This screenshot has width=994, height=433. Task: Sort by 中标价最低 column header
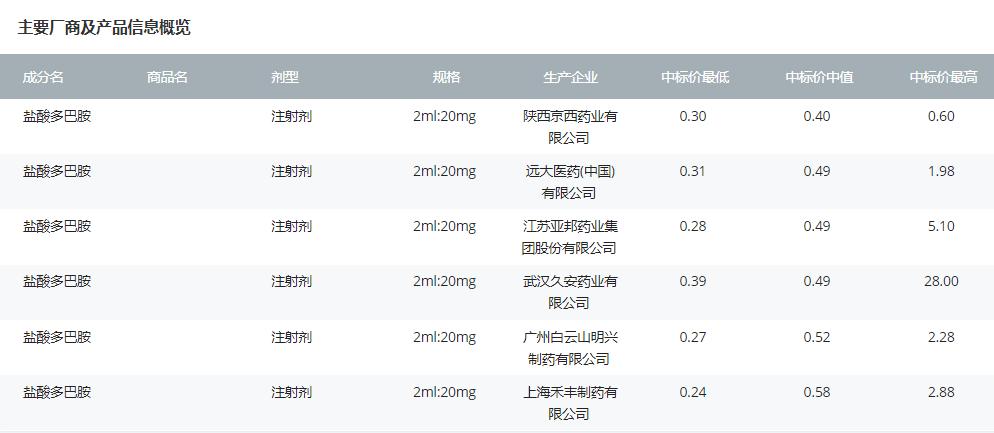[x=694, y=77]
